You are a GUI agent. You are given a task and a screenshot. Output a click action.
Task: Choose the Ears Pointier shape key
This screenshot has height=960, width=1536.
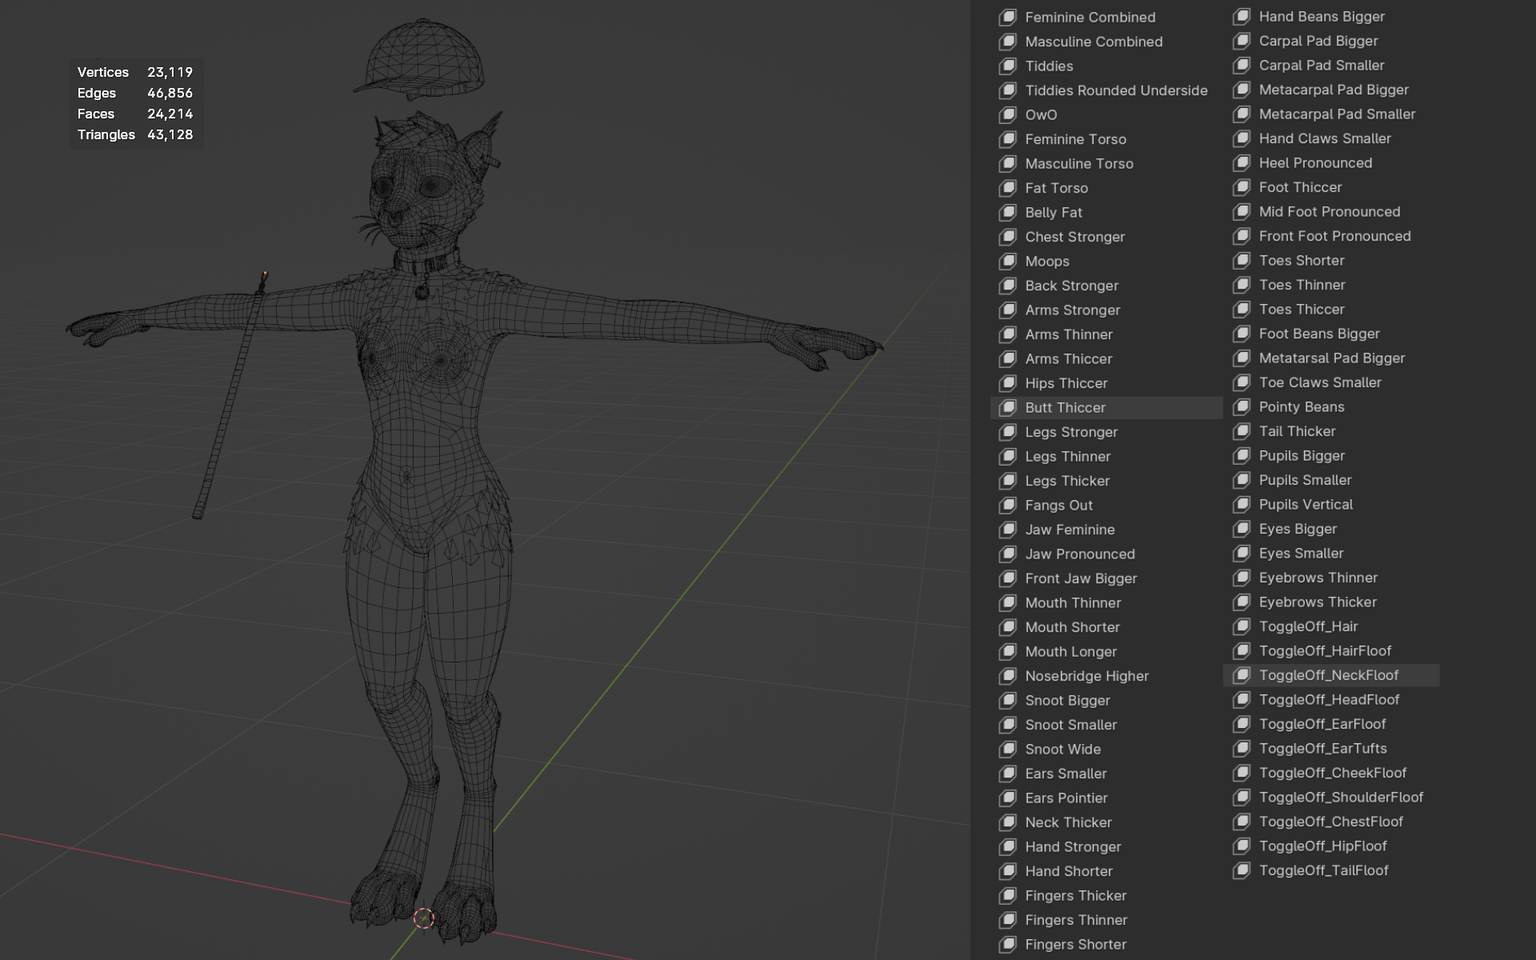[1066, 798]
